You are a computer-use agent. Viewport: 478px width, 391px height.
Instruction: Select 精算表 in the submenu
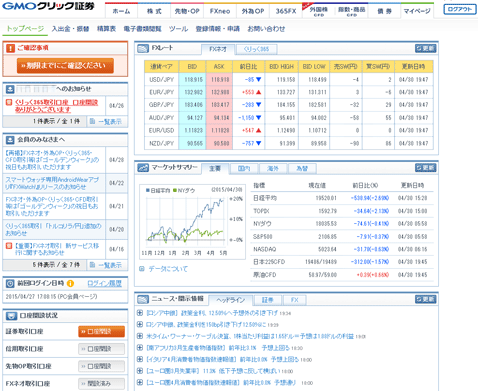pos(106,29)
